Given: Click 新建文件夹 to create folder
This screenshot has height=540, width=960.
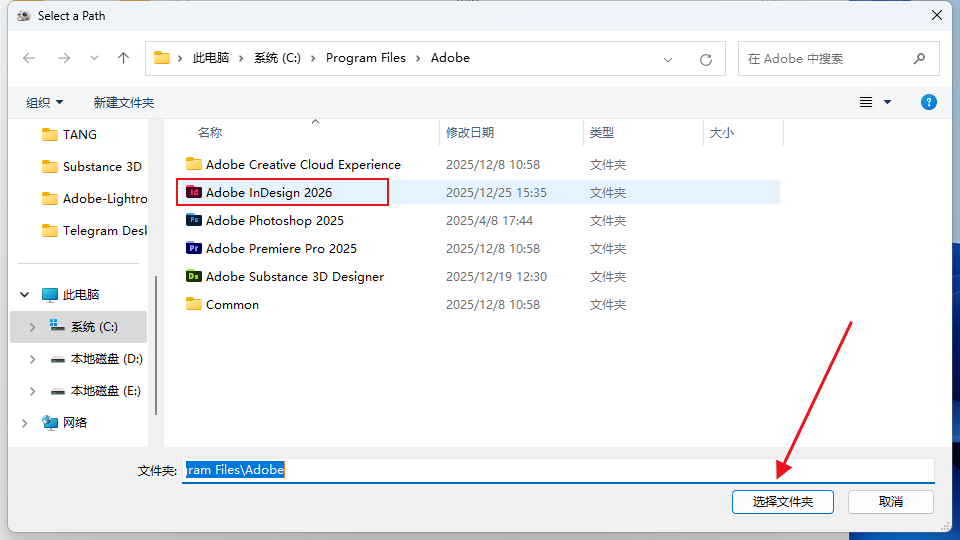Looking at the screenshot, I should (124, 102).
